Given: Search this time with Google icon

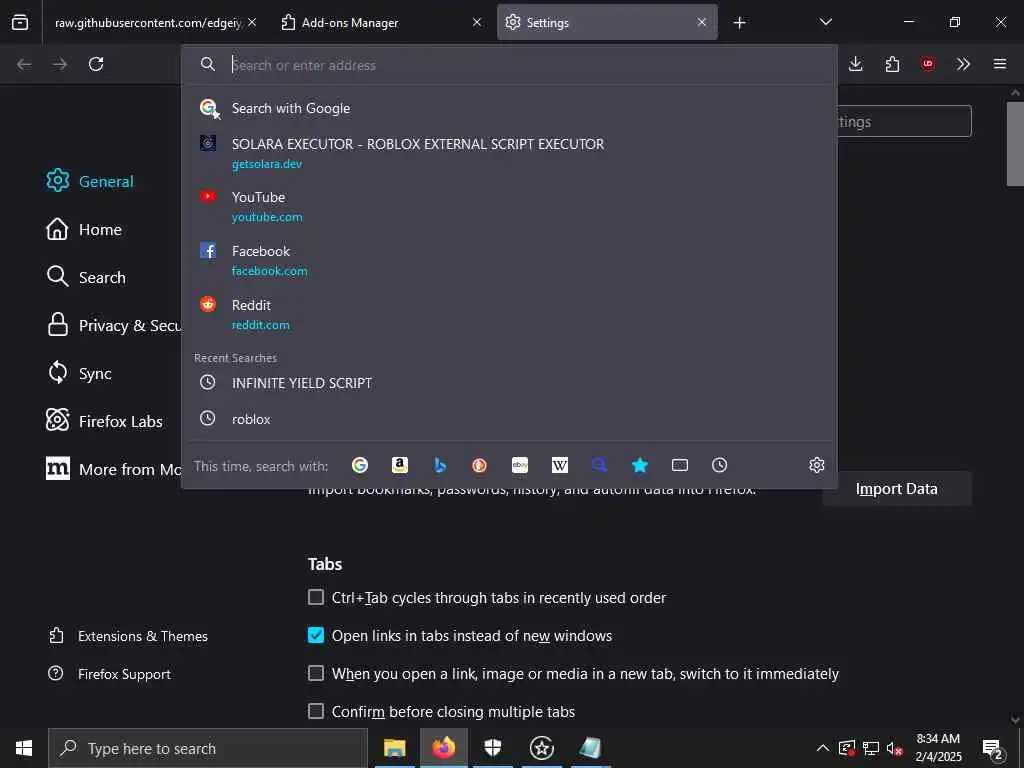Looking at the screenshot, I should point(360,465).
